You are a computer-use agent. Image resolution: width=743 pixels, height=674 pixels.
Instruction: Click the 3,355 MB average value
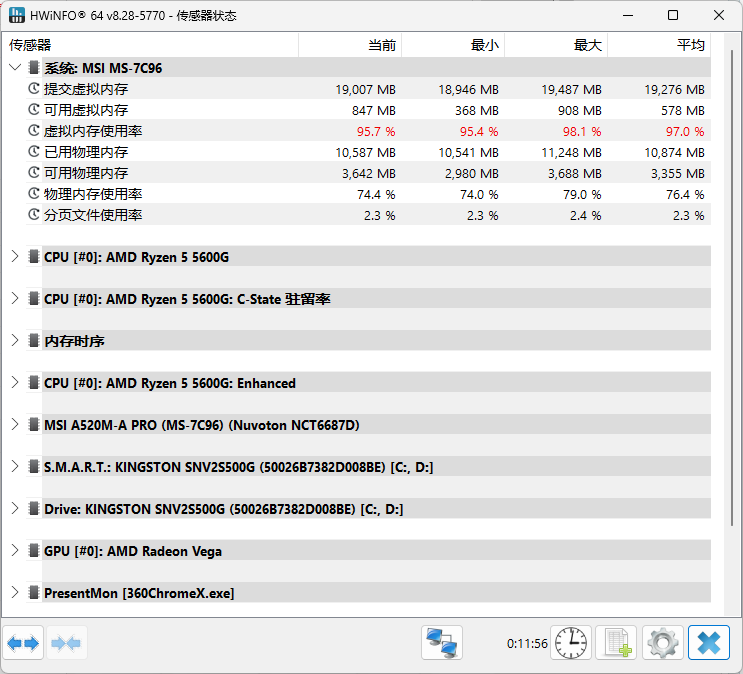678,173
